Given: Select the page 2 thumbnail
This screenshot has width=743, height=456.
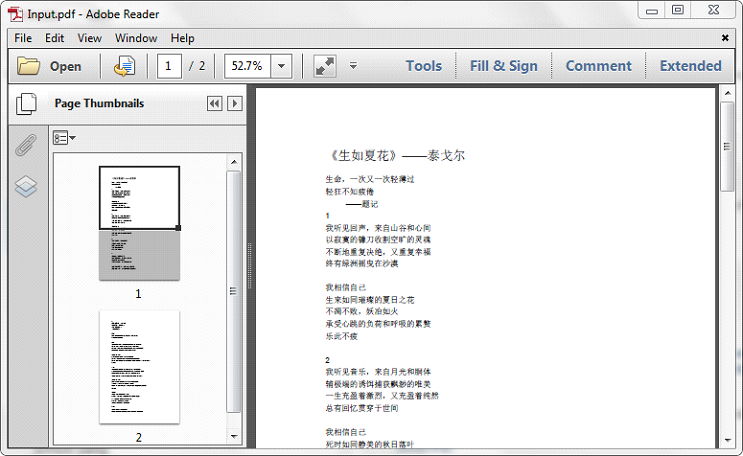Looking at the screenshot, I should 139,367.
